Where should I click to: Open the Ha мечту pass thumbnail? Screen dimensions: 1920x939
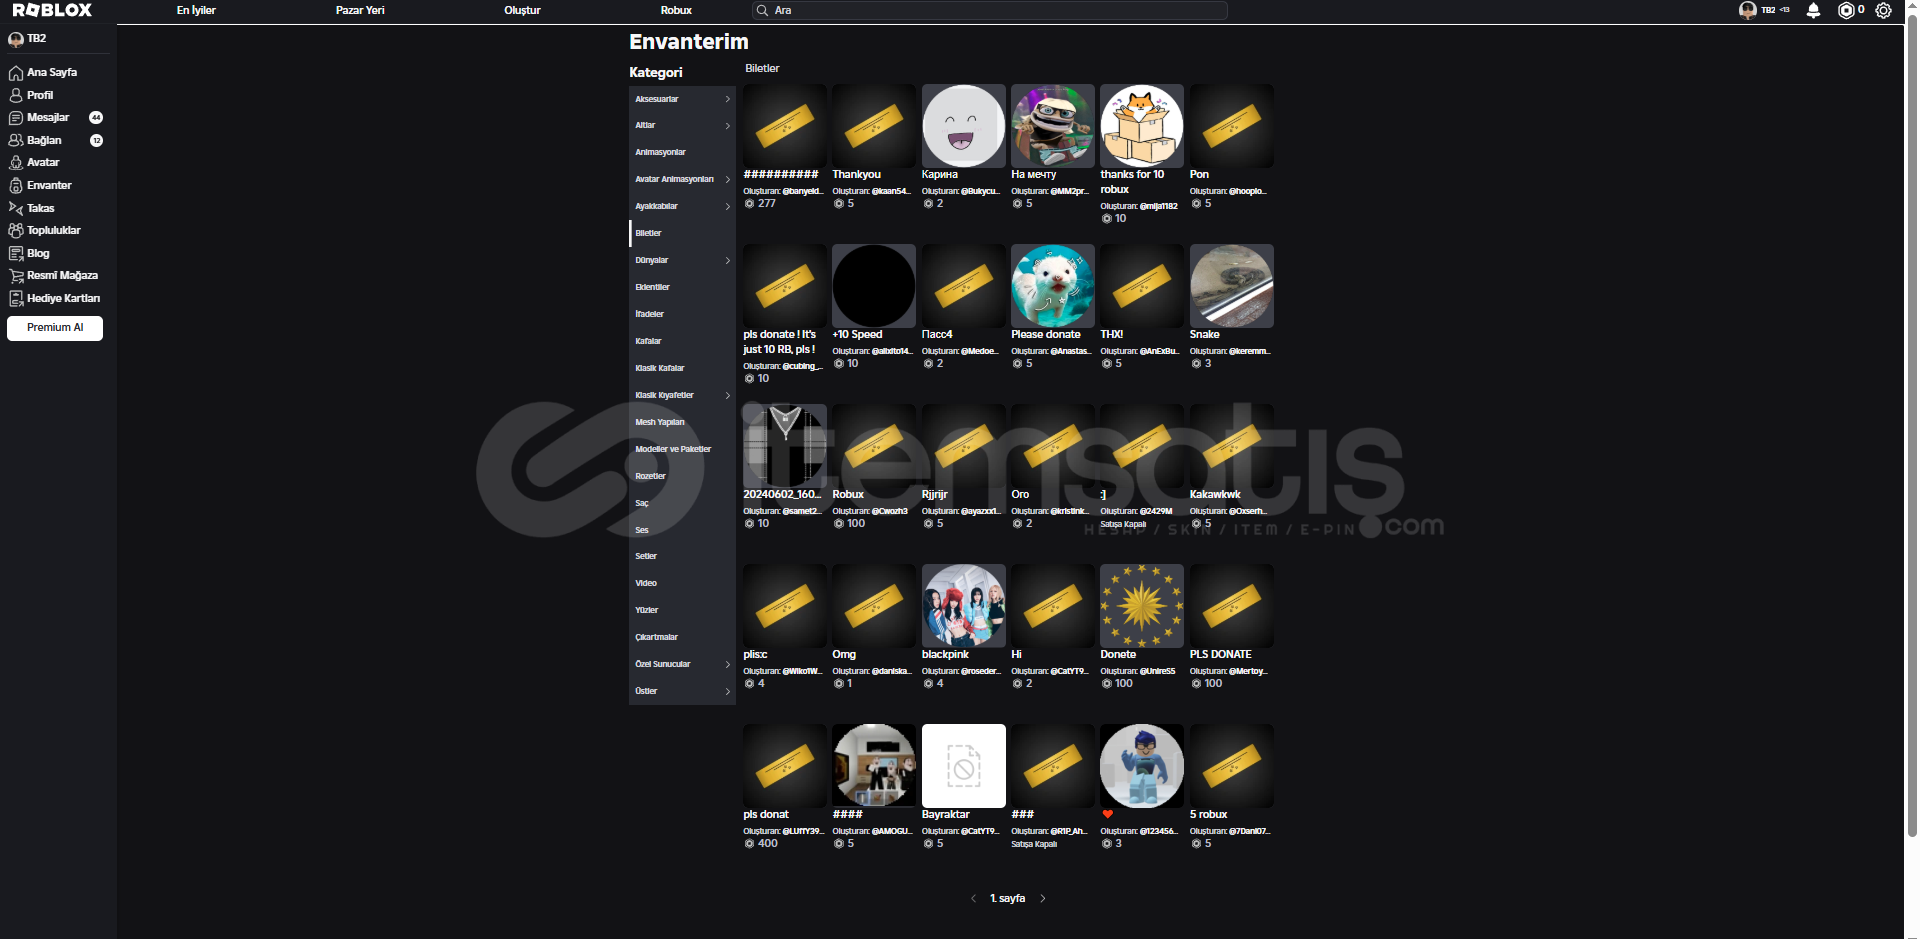(x=1053, y=126)
